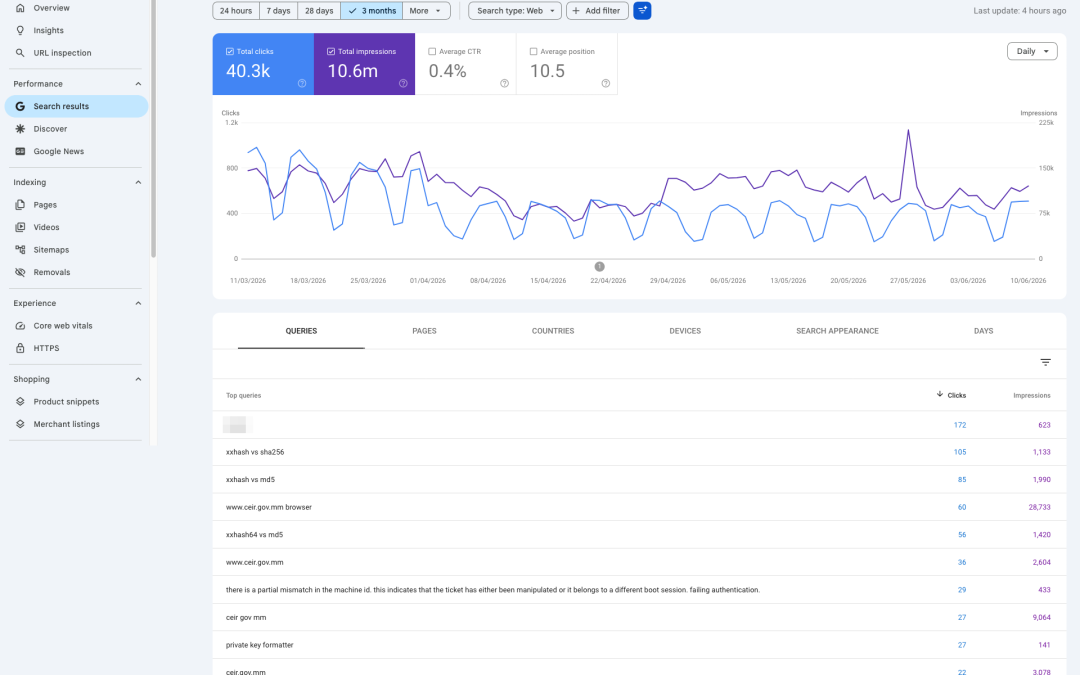Click the 'Last update: 4 hours ago' text
1080x675 pixels.
pos(1019,10)
